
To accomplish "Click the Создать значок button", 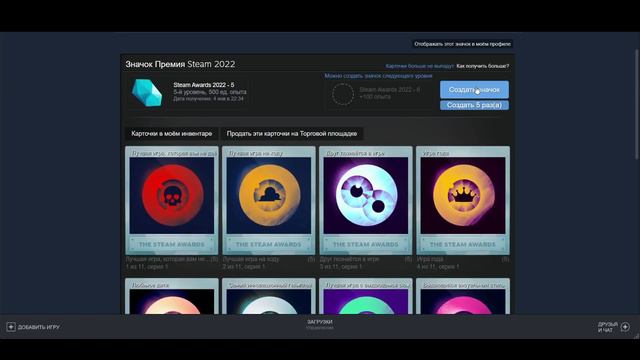I will [474, 89].
